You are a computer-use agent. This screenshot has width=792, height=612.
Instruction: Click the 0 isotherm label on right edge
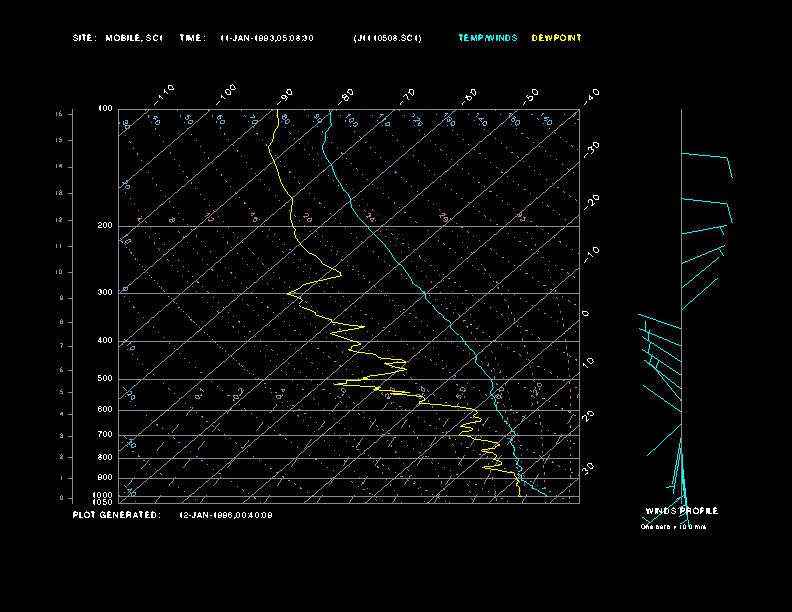click(585, 314)
